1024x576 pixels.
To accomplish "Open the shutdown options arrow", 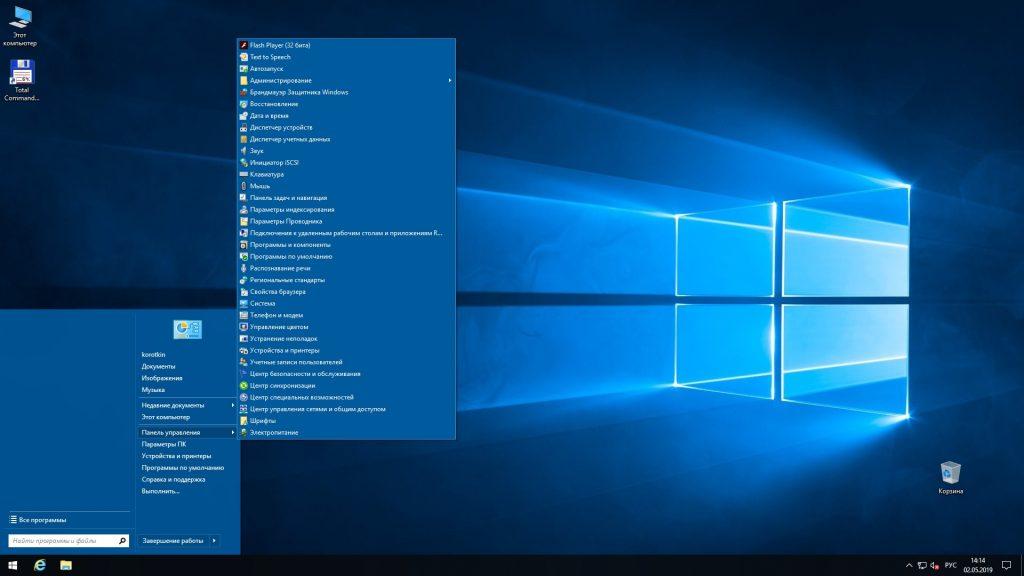I will point(214,541).
